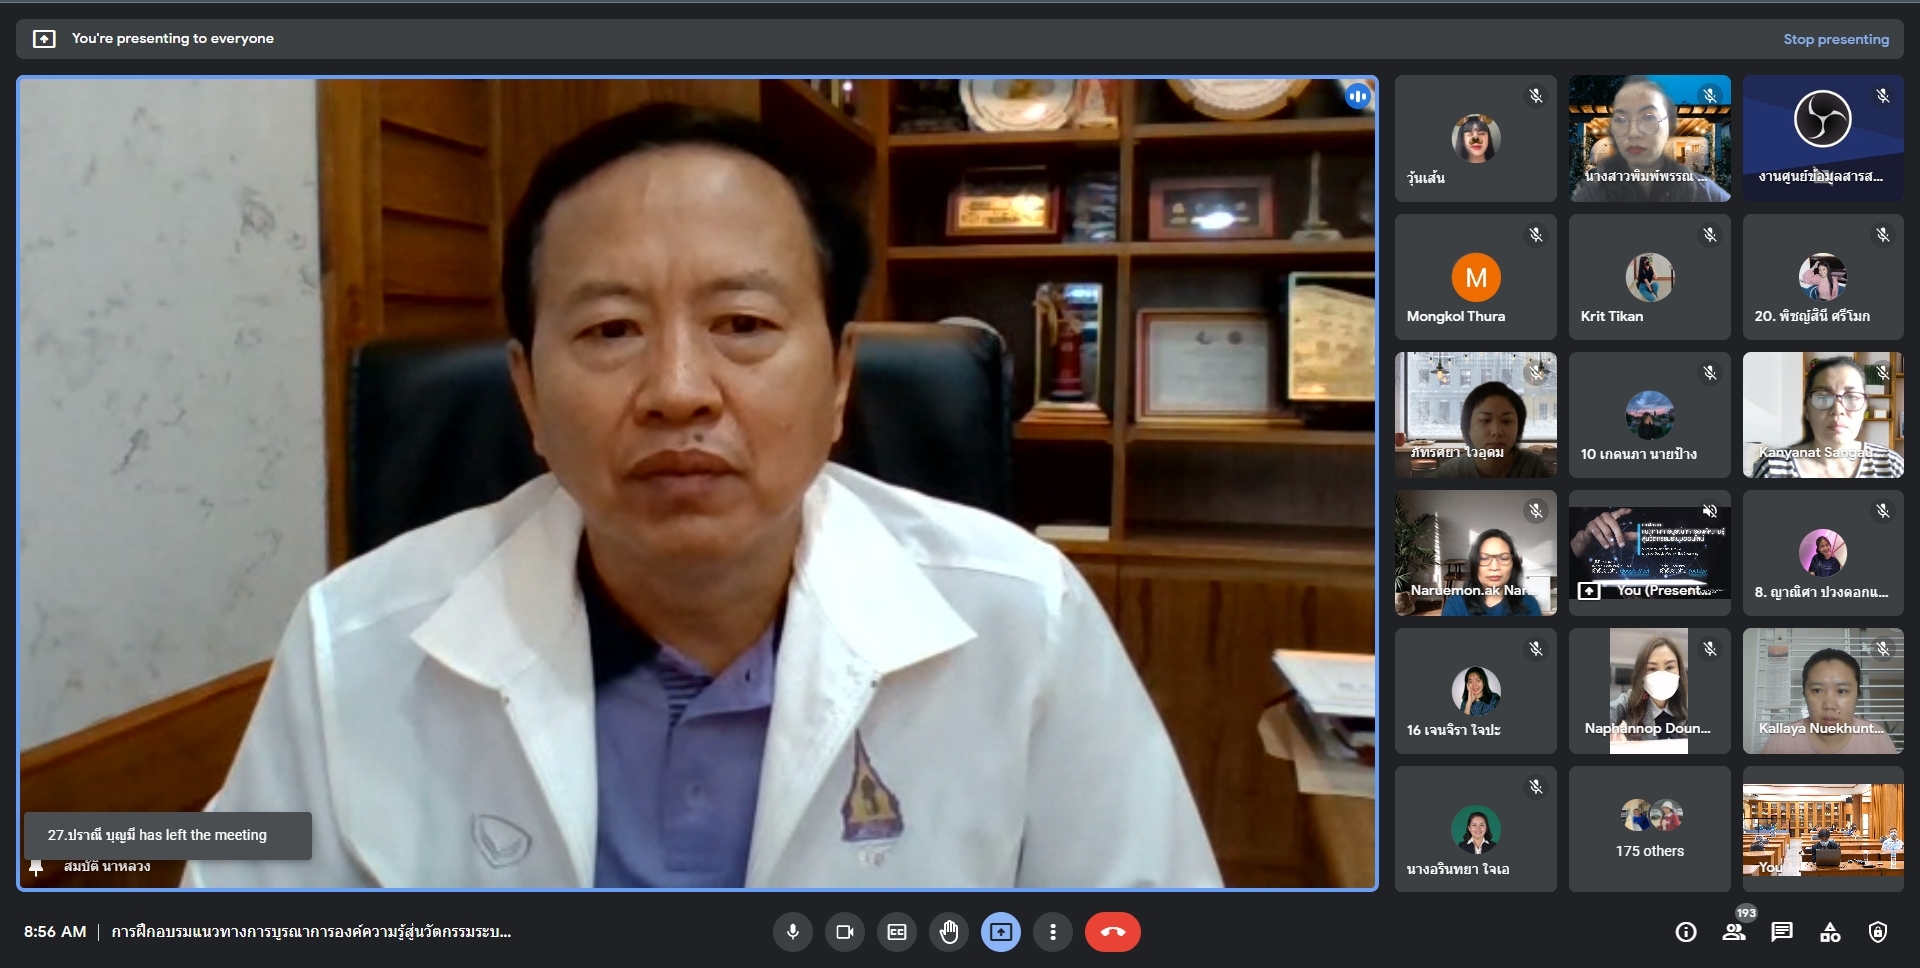
Task: Select Kallaya Nuekhunt video tile
Action: point(1823,691)
